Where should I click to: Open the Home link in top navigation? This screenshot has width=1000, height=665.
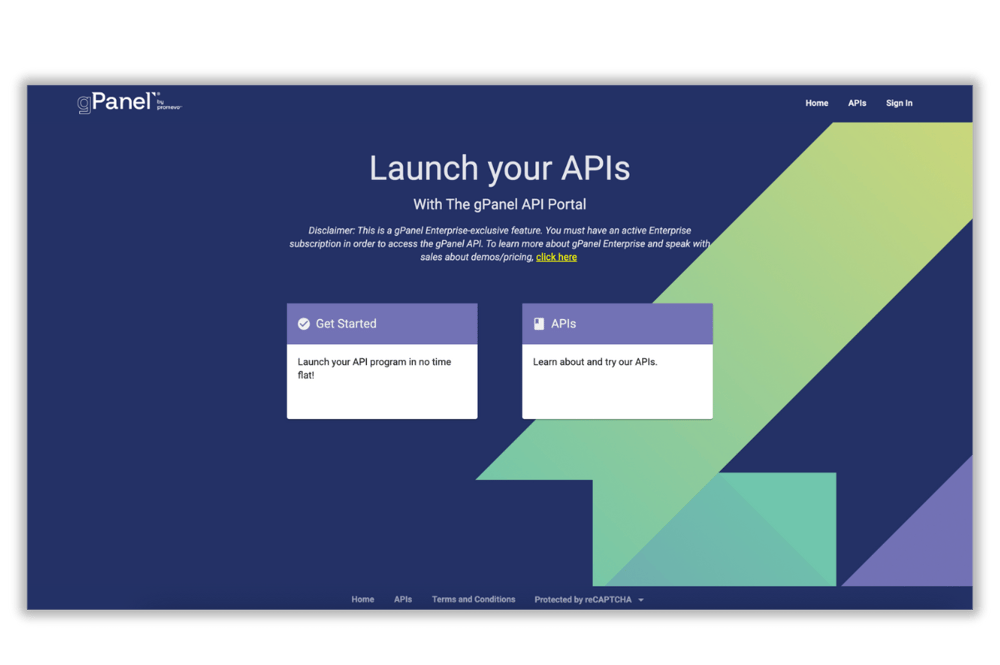tap(816, 103)
